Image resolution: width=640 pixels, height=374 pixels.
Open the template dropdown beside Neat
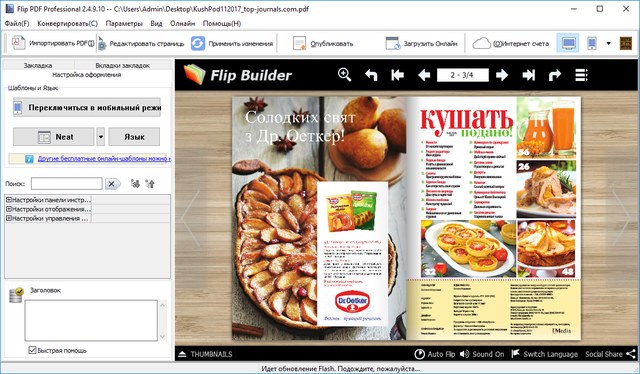tap(100, 137)
